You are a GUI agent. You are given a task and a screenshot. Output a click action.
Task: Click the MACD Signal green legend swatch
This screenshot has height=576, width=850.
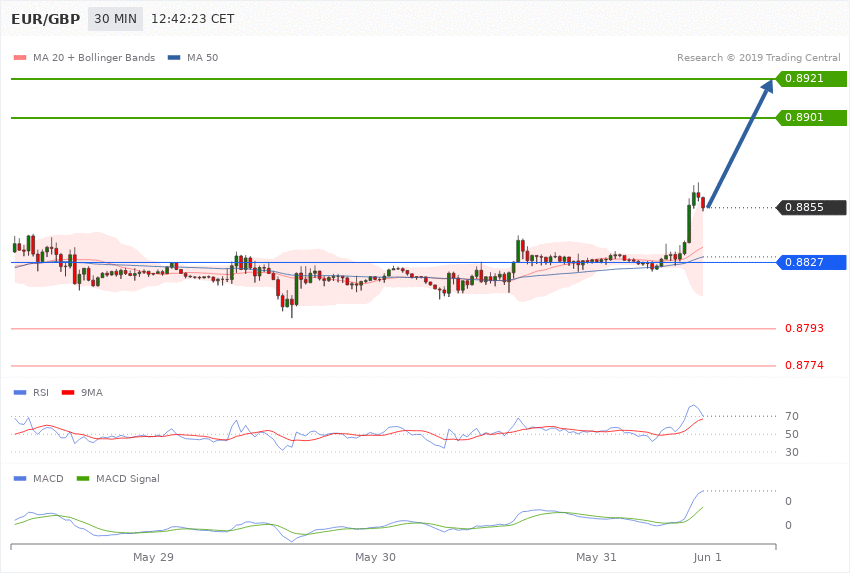[x=83, y=478]
